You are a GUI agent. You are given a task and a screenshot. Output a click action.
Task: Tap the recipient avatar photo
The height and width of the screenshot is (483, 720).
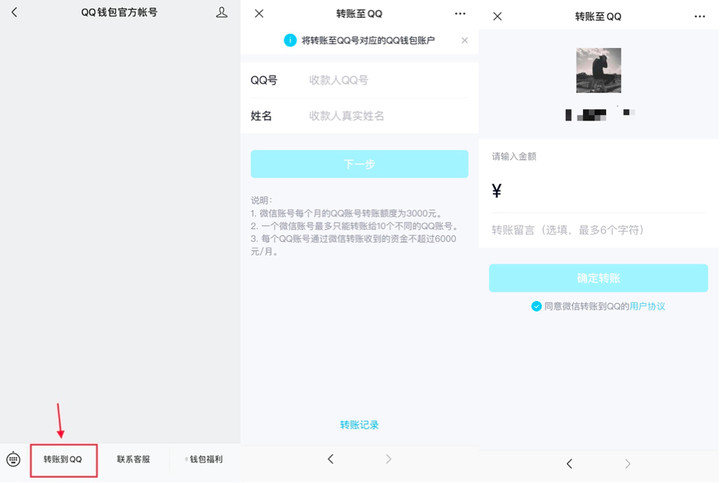[598, 70]
